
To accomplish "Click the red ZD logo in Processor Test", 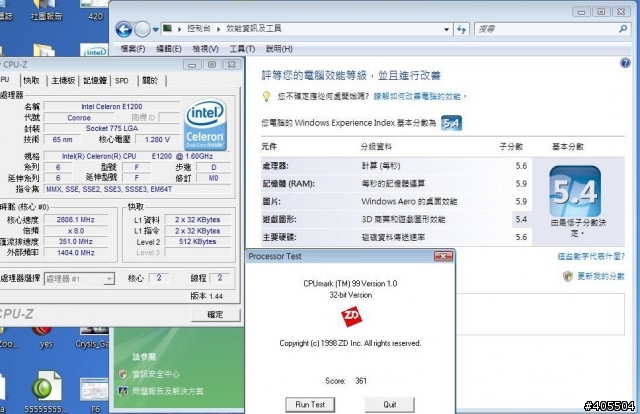I will (x=351, y=316).
